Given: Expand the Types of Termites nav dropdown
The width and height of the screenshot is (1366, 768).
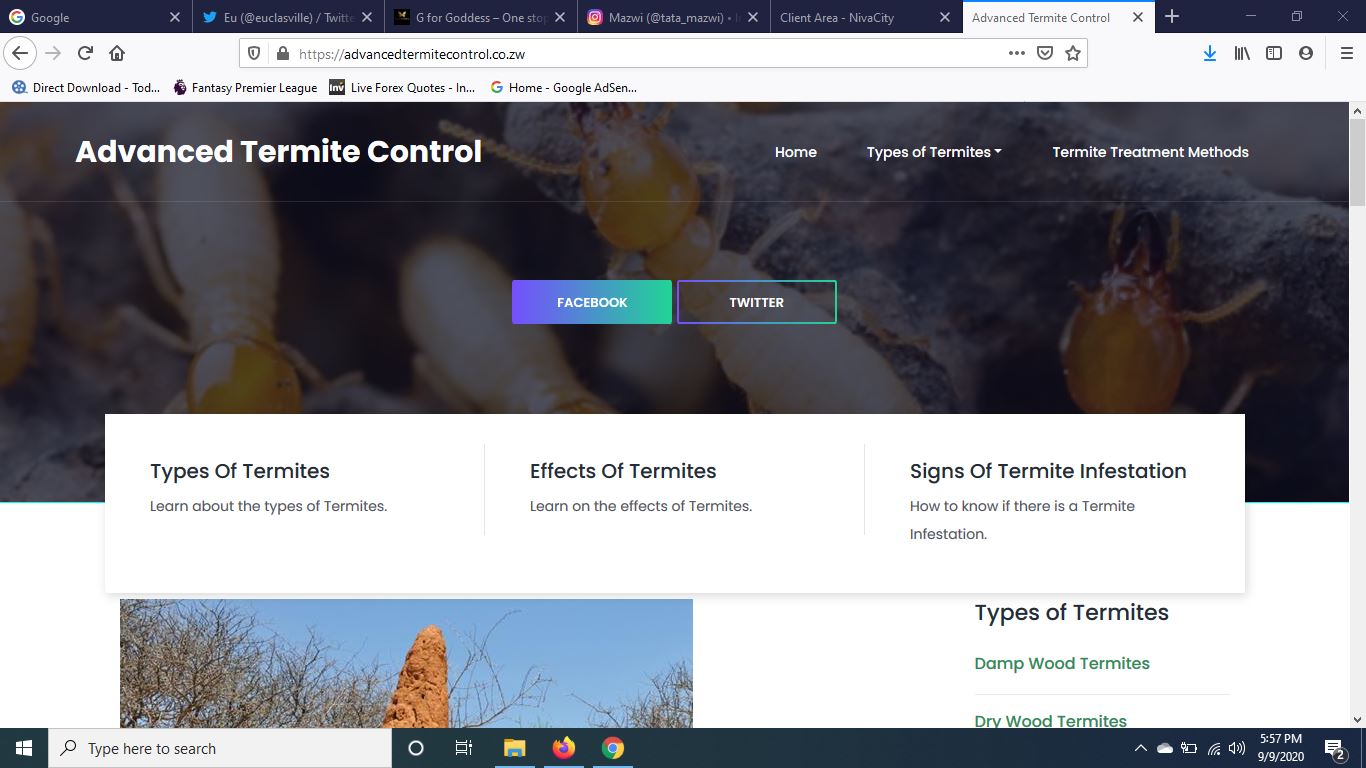Looking at the screenshot, I should click(933, 152).
